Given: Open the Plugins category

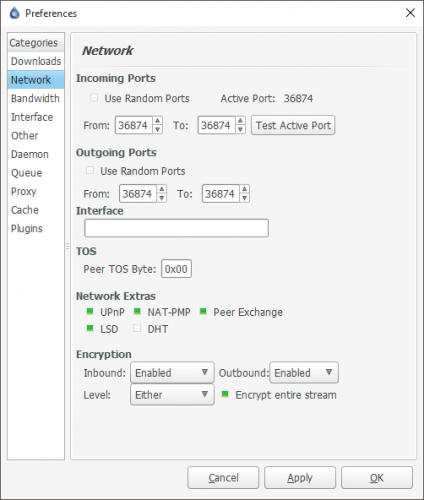Looking at the screenshot, I should click(36, 229).
